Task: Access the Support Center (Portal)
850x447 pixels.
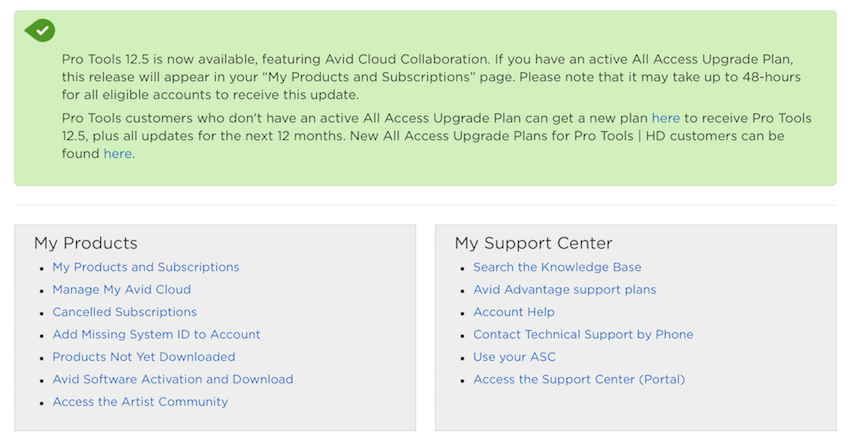Action: pos(579,379)
